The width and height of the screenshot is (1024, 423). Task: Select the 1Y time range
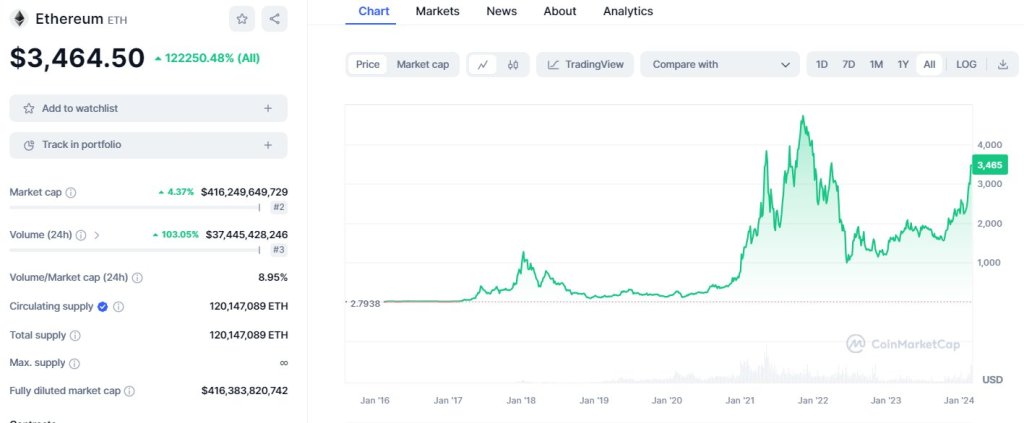click(x=903, y=64)
